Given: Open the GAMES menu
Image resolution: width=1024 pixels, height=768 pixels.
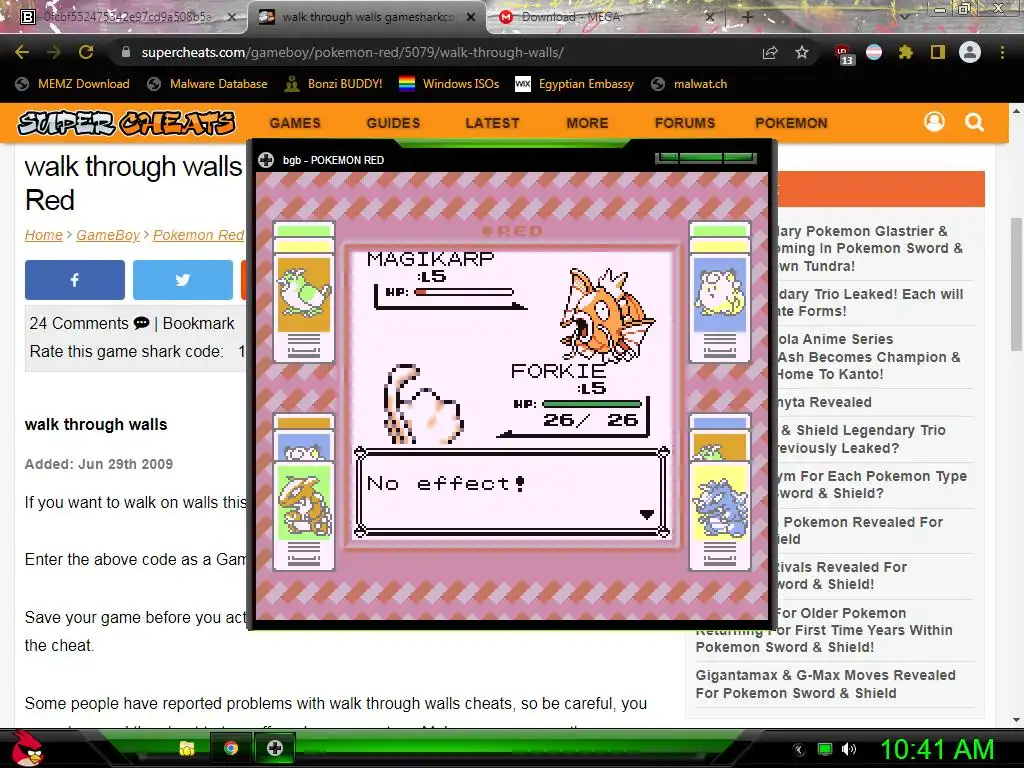Looking at the screenshot, I should pyautogui.click(x=295, y=123).
